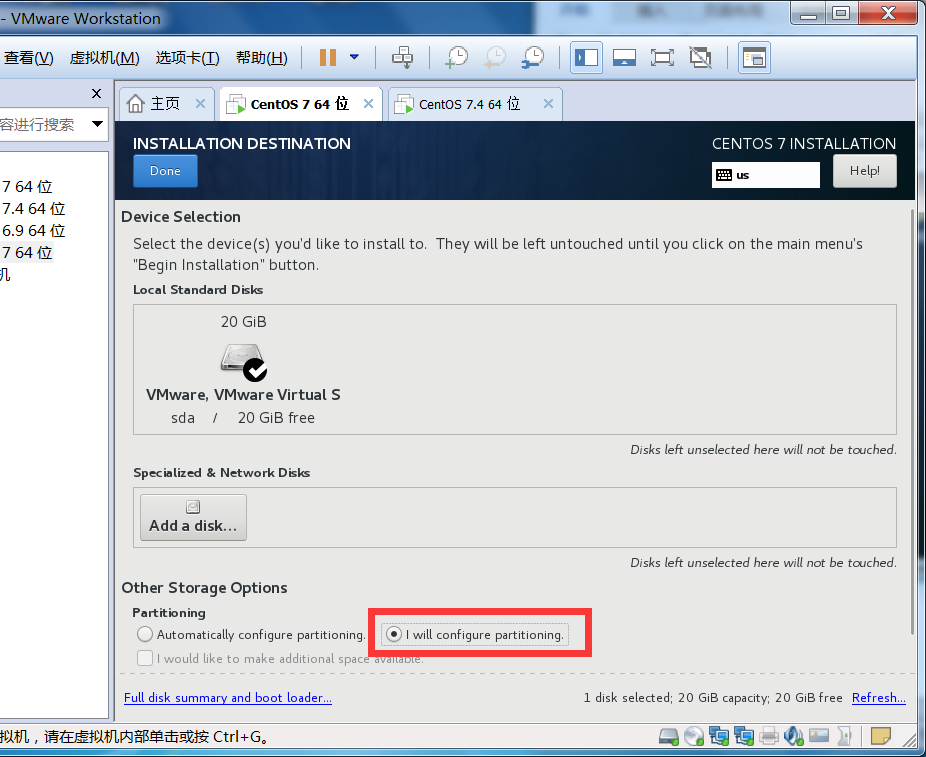The height and width of the screenshot is (757, 926).
Task: Click the network adapter icon beside the CD/DVD icon
Action: click(719, 736)
